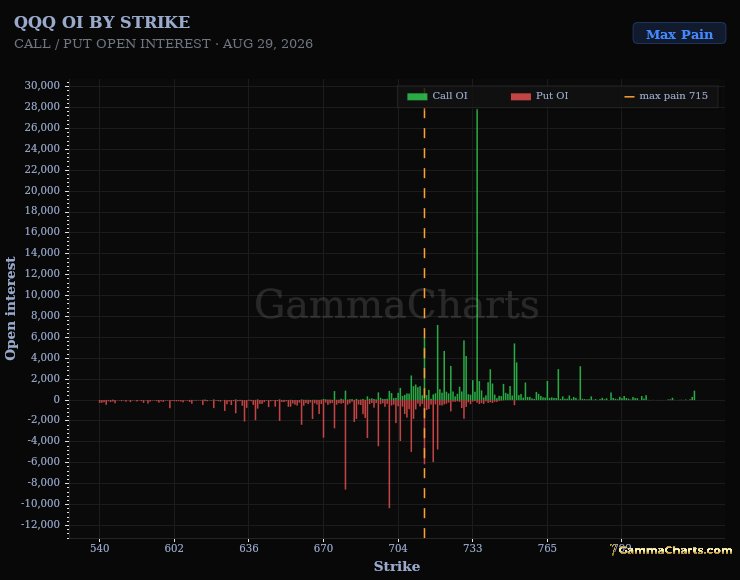
Task: Click the 30,000 y-axis label
Action: pos(42,85)
